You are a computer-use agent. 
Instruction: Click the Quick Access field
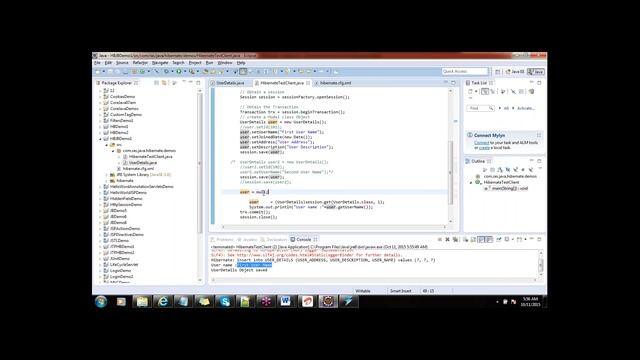465,71
